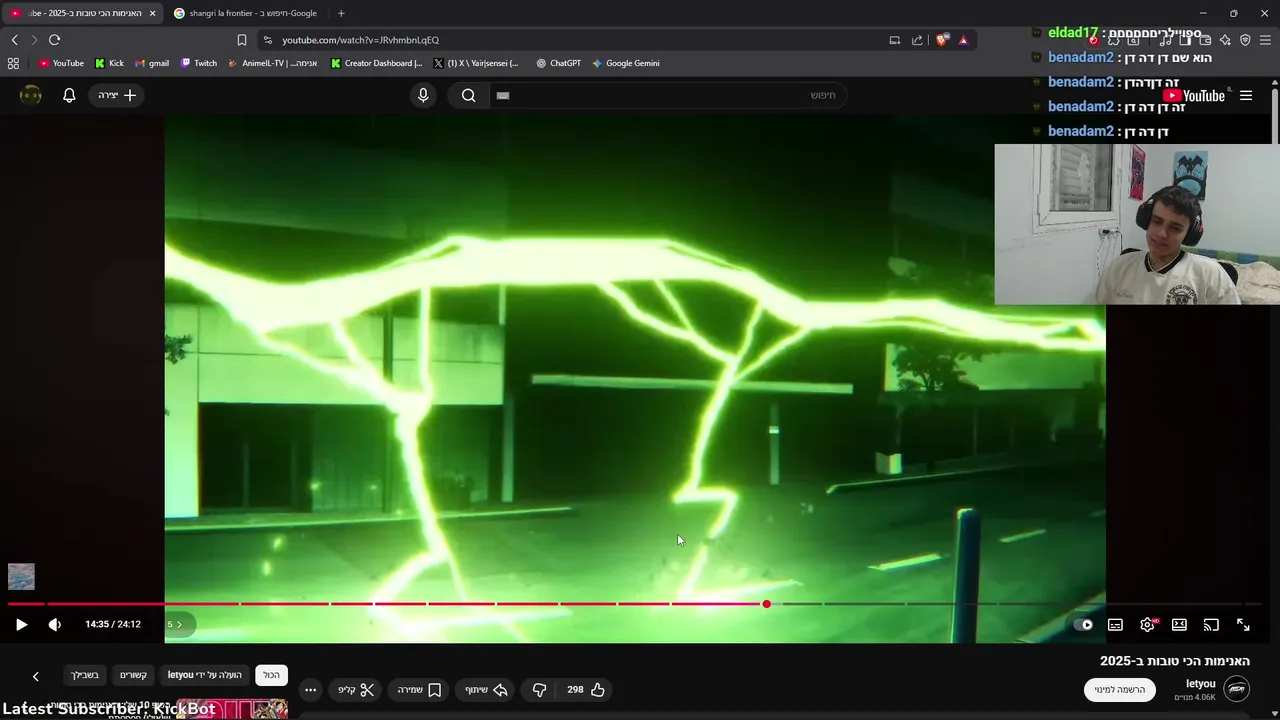Subscribe to letyou channel (הרשמה למינוי)
Screen dimensions: 1280x720
tap(1119, 689)
